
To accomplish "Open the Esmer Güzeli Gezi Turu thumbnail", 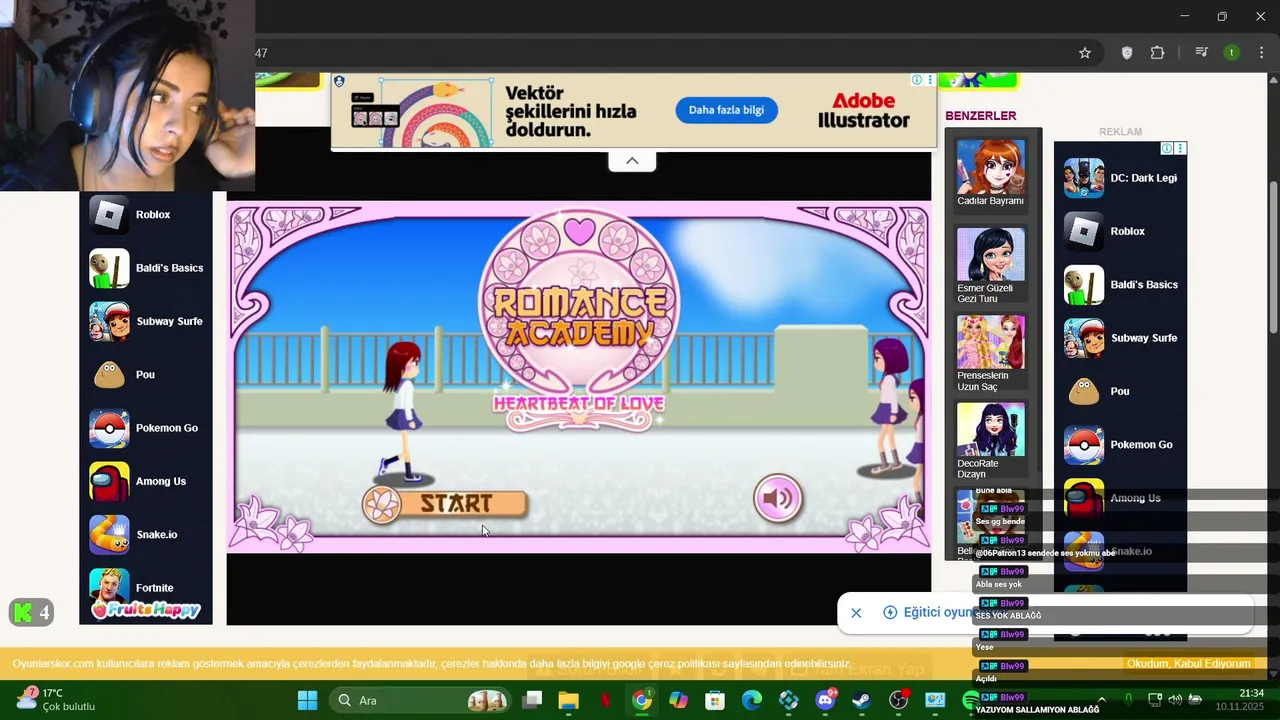I will click(x=990, y=254).
